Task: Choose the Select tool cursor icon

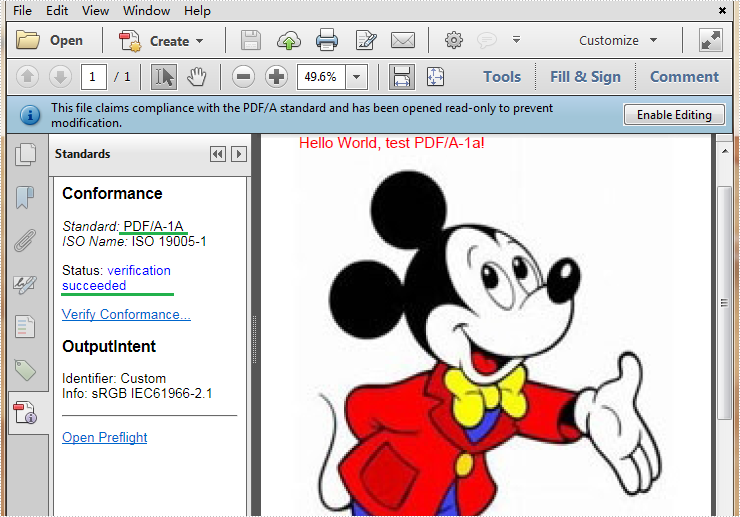Action: coord(163,76)
